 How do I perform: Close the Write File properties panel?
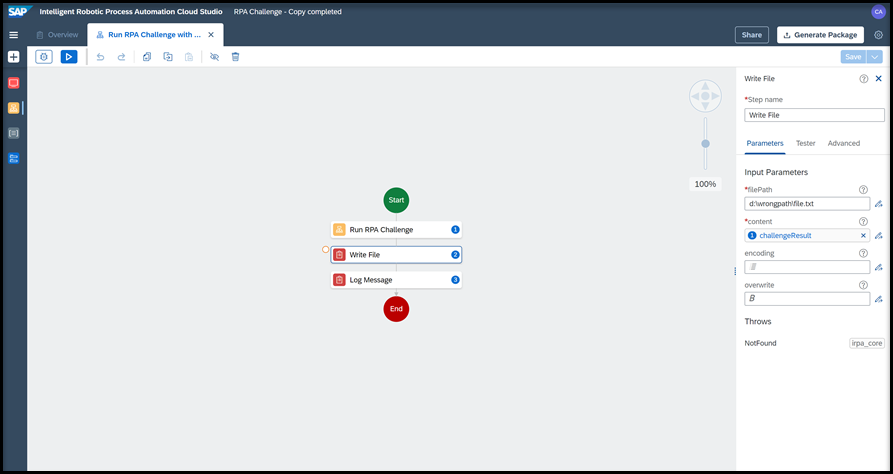click(878, 79)
